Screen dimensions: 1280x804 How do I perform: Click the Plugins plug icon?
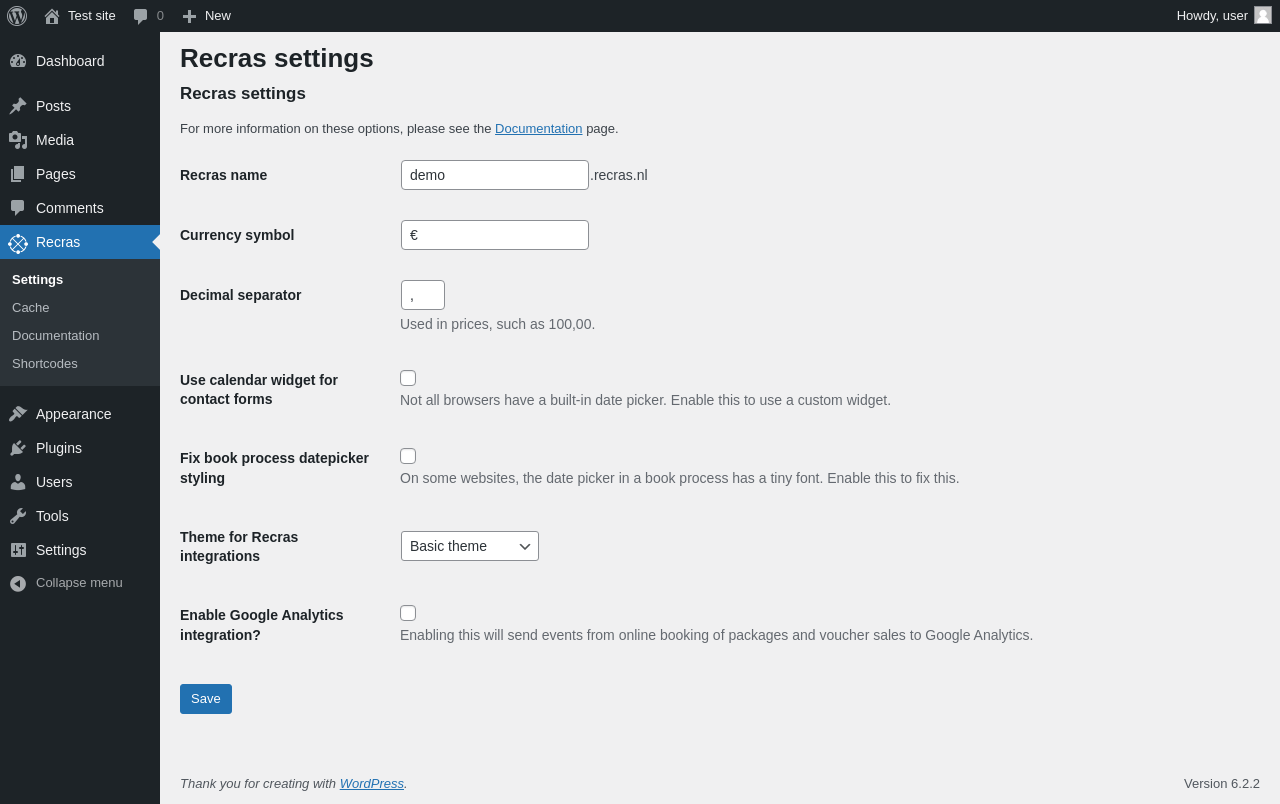tap(18, 448)
